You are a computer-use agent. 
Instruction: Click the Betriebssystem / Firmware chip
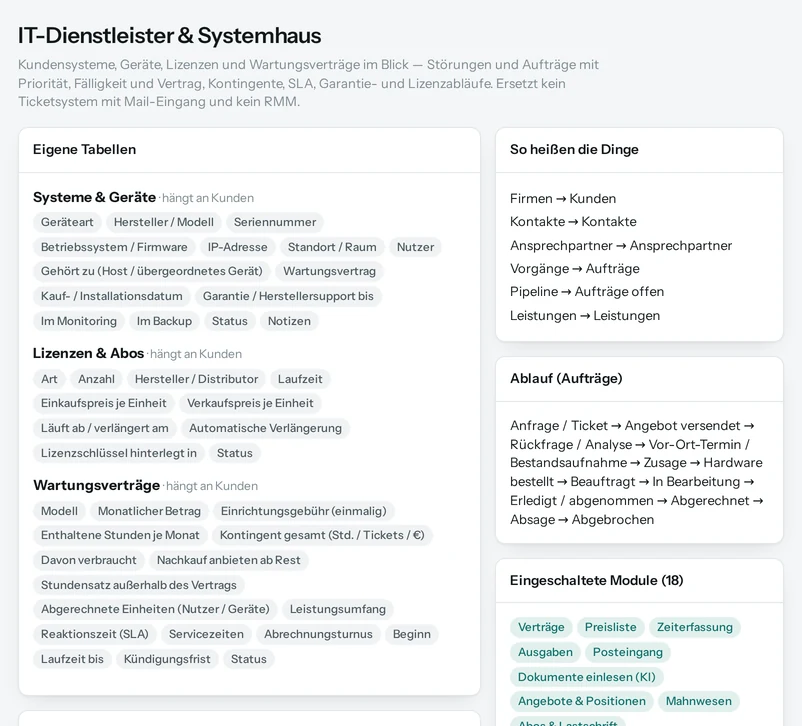tap(114, 247)
